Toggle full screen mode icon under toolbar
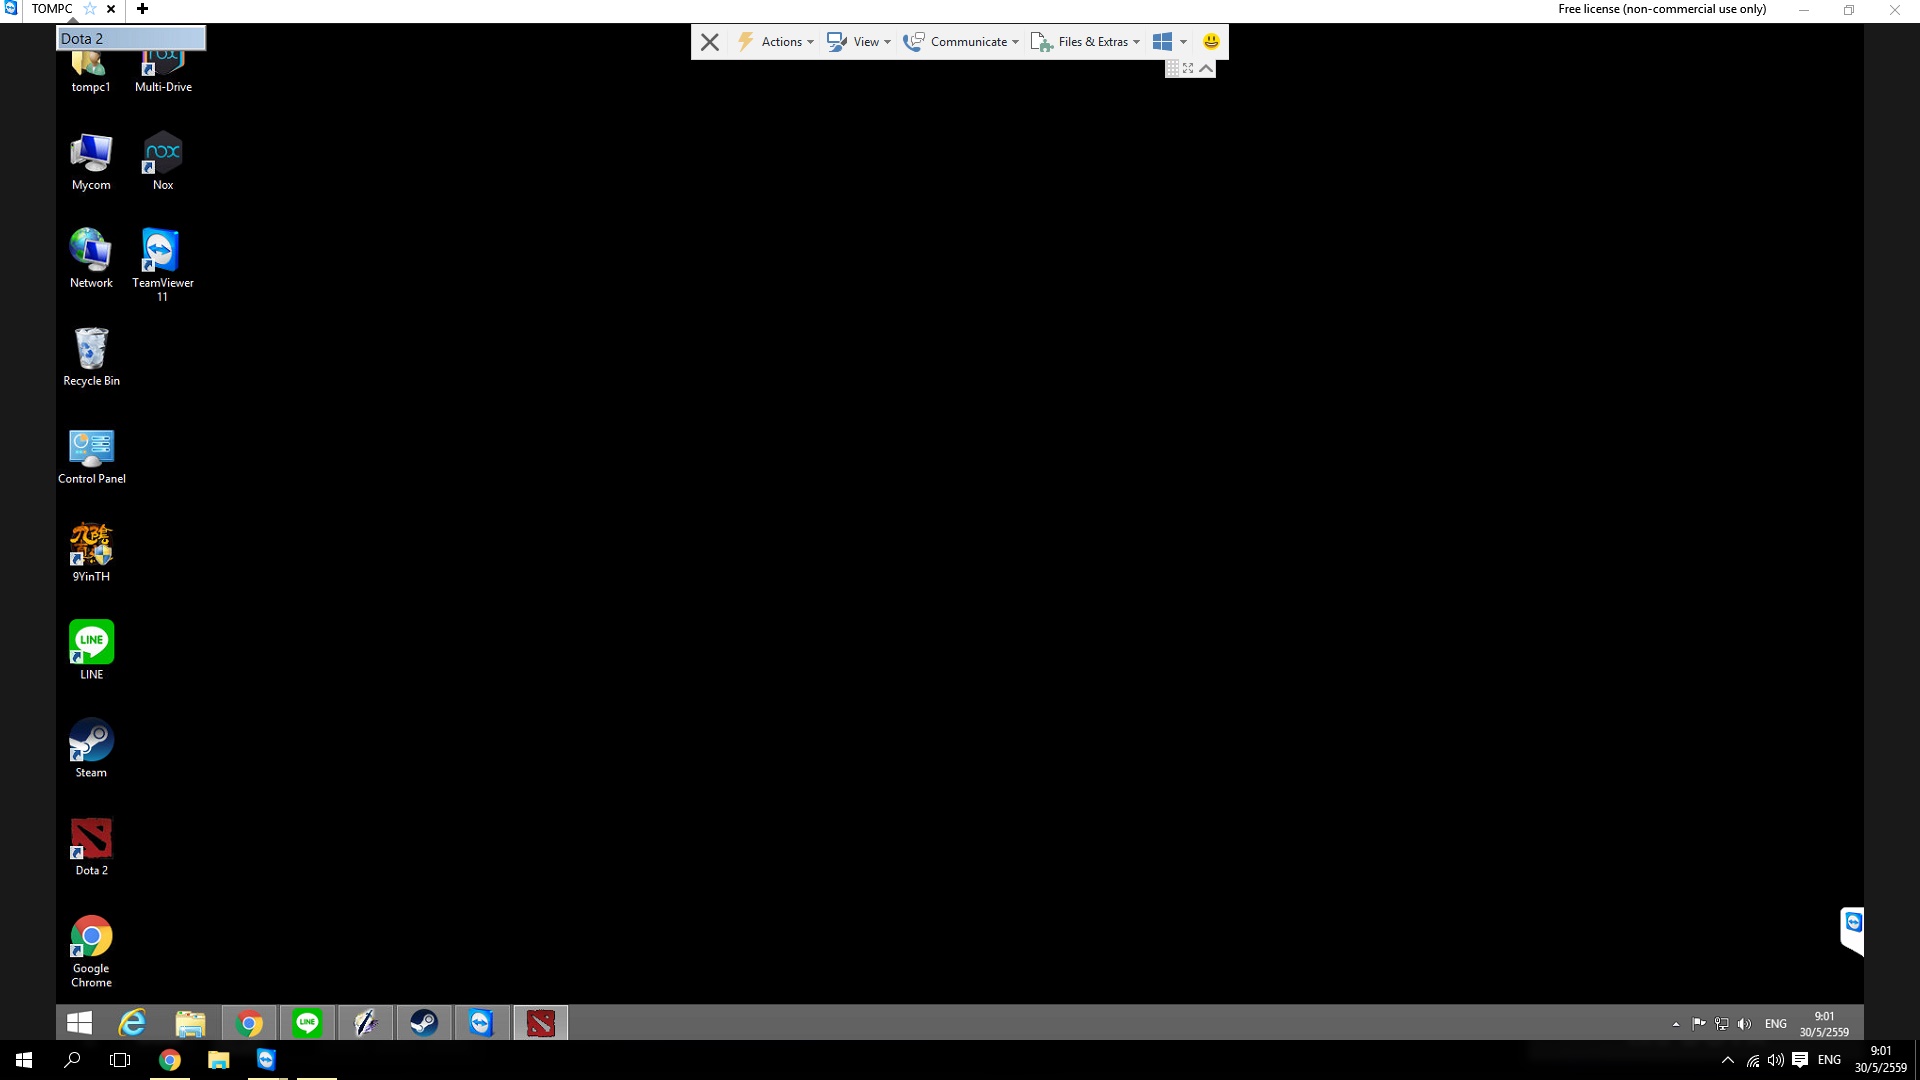The height and width of the screenshot is (1080, 1920). [1188, 68]
